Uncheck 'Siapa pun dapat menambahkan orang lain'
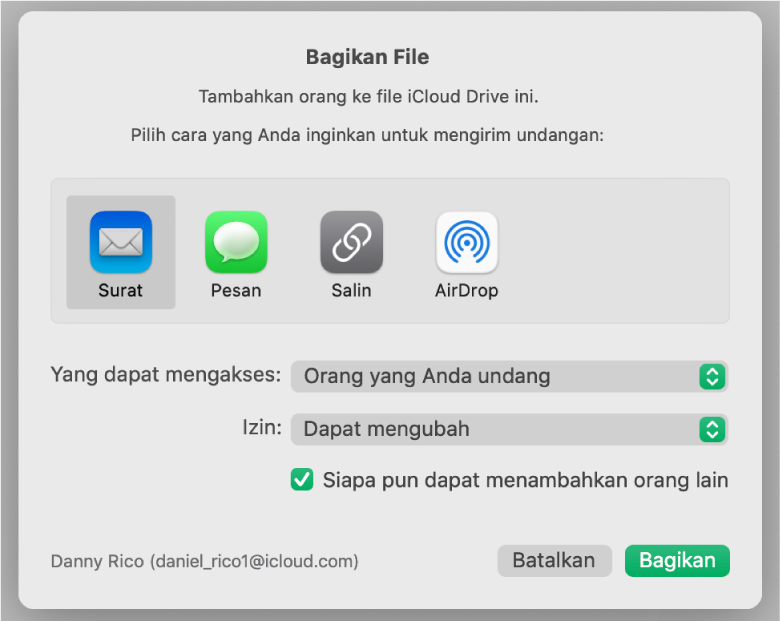Screen dimensions: 780x622 click(302, 480)
